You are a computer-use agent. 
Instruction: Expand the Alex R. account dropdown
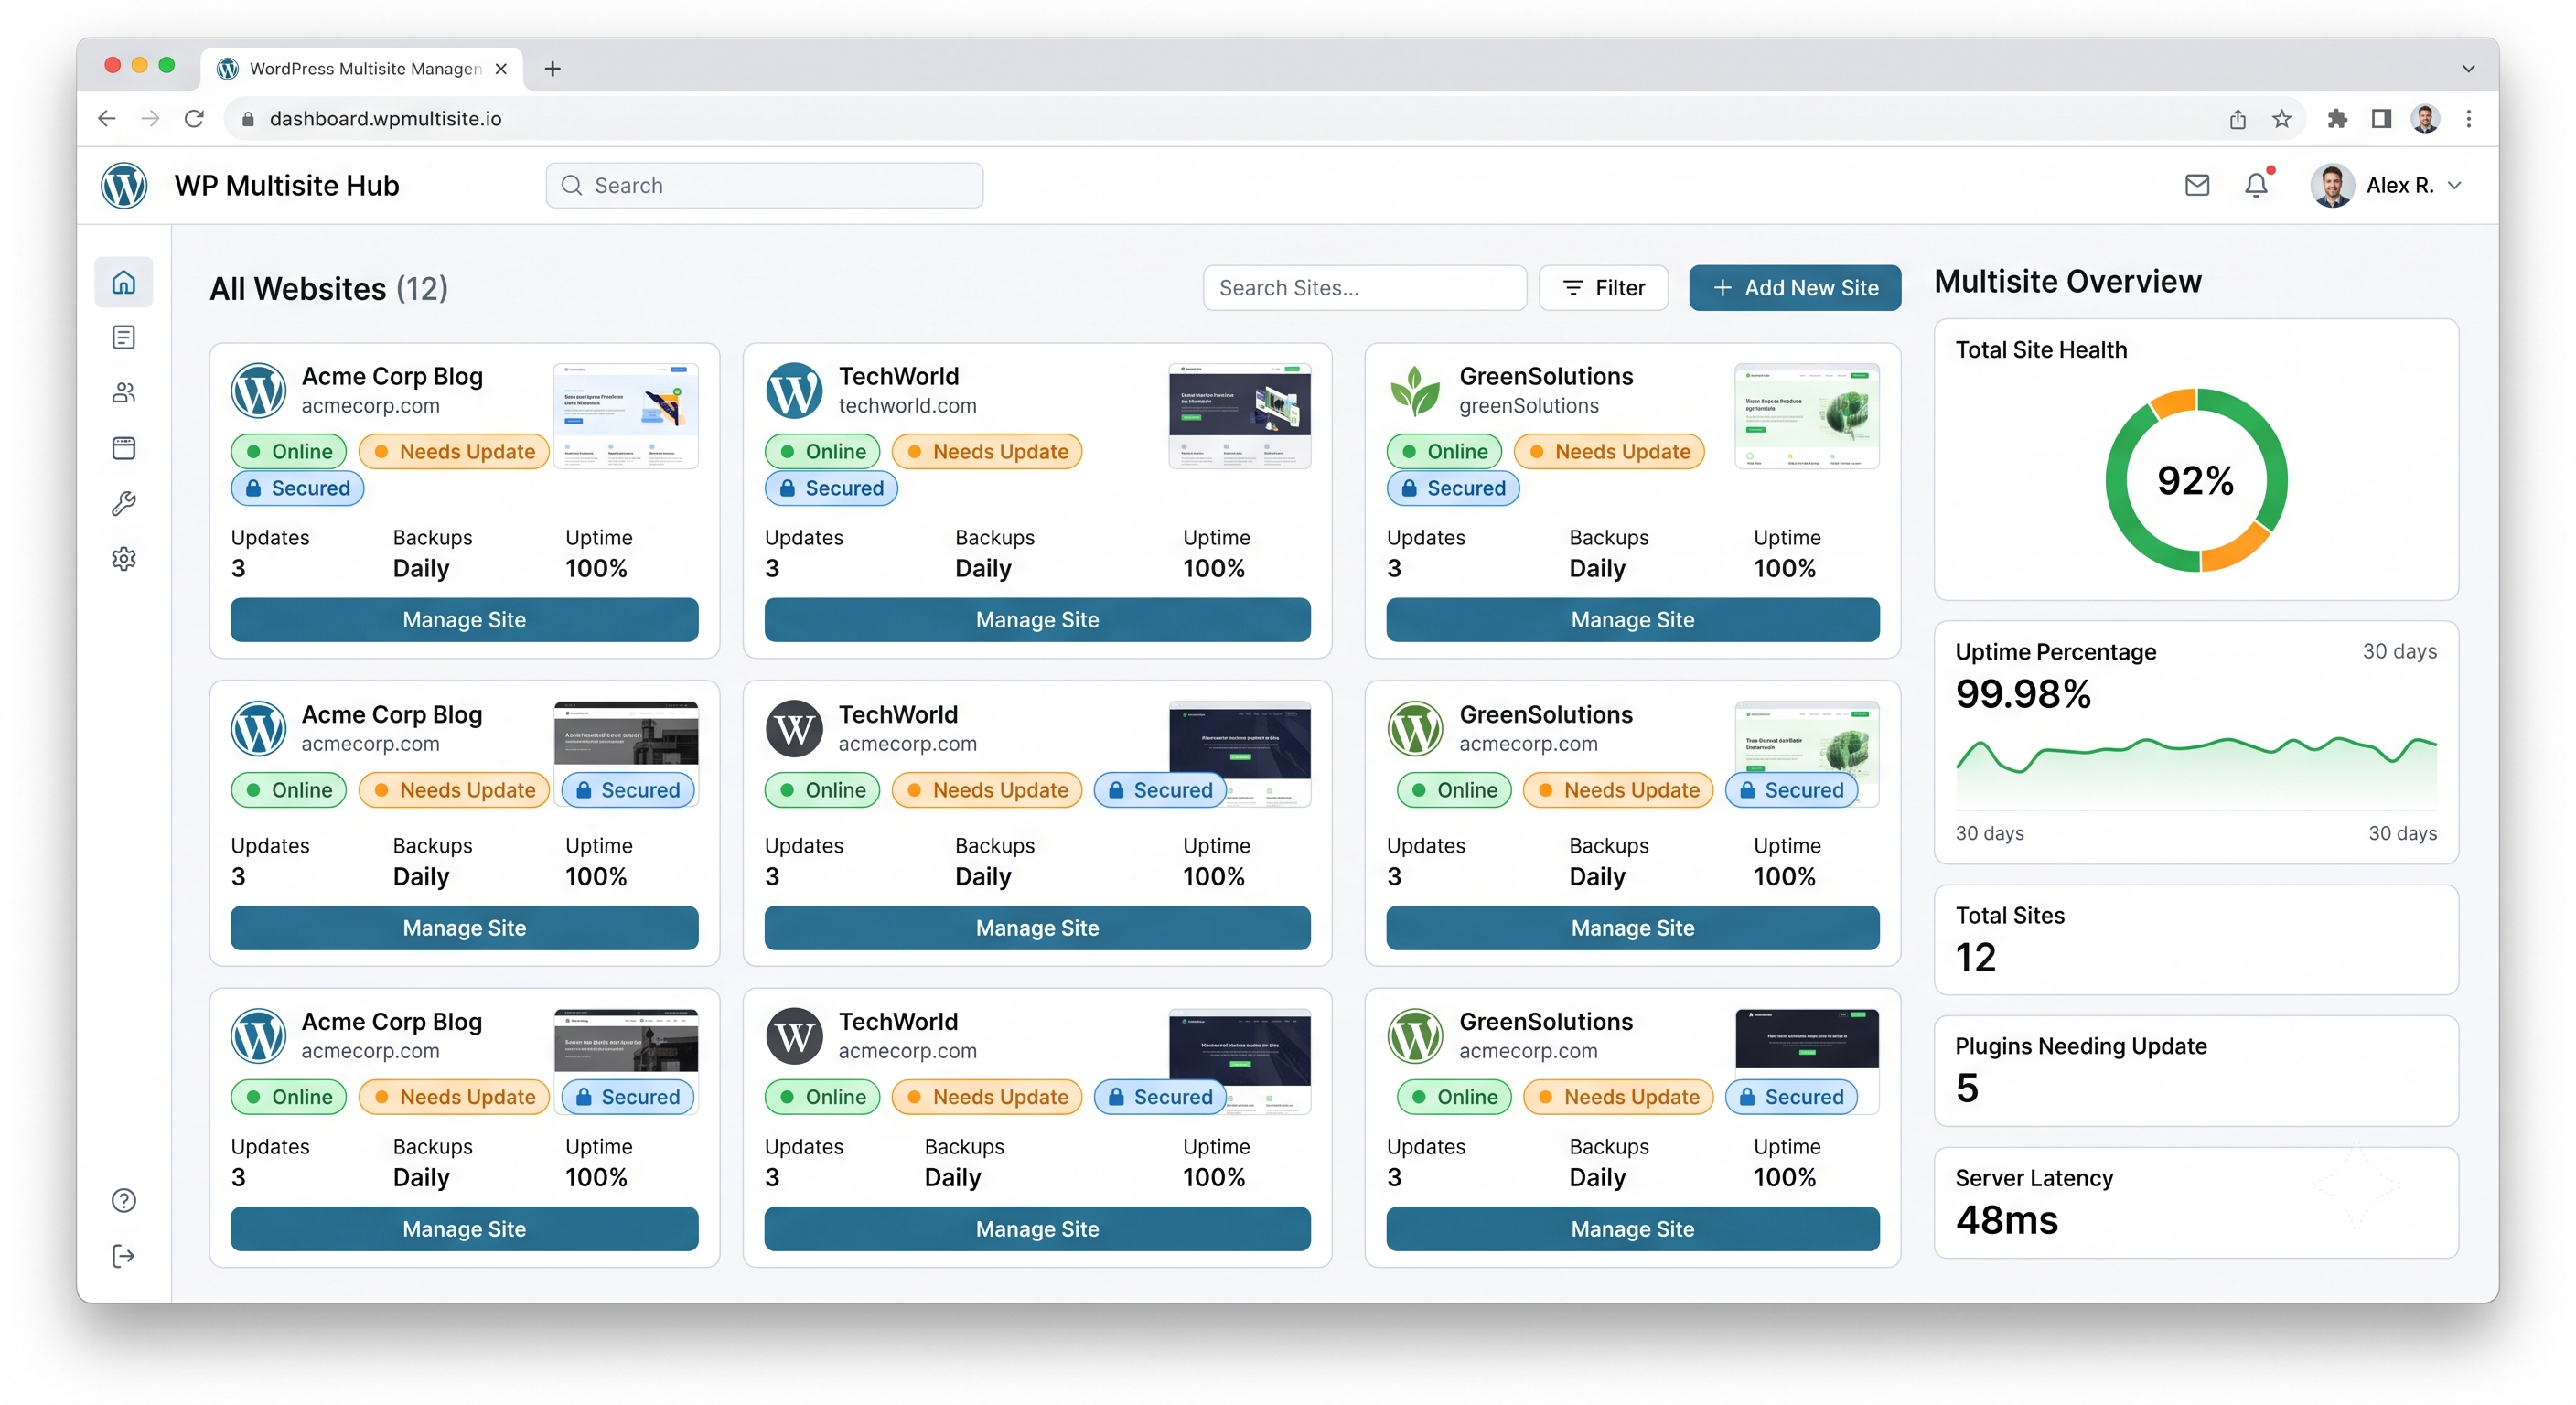click(x=2388, y=186)
